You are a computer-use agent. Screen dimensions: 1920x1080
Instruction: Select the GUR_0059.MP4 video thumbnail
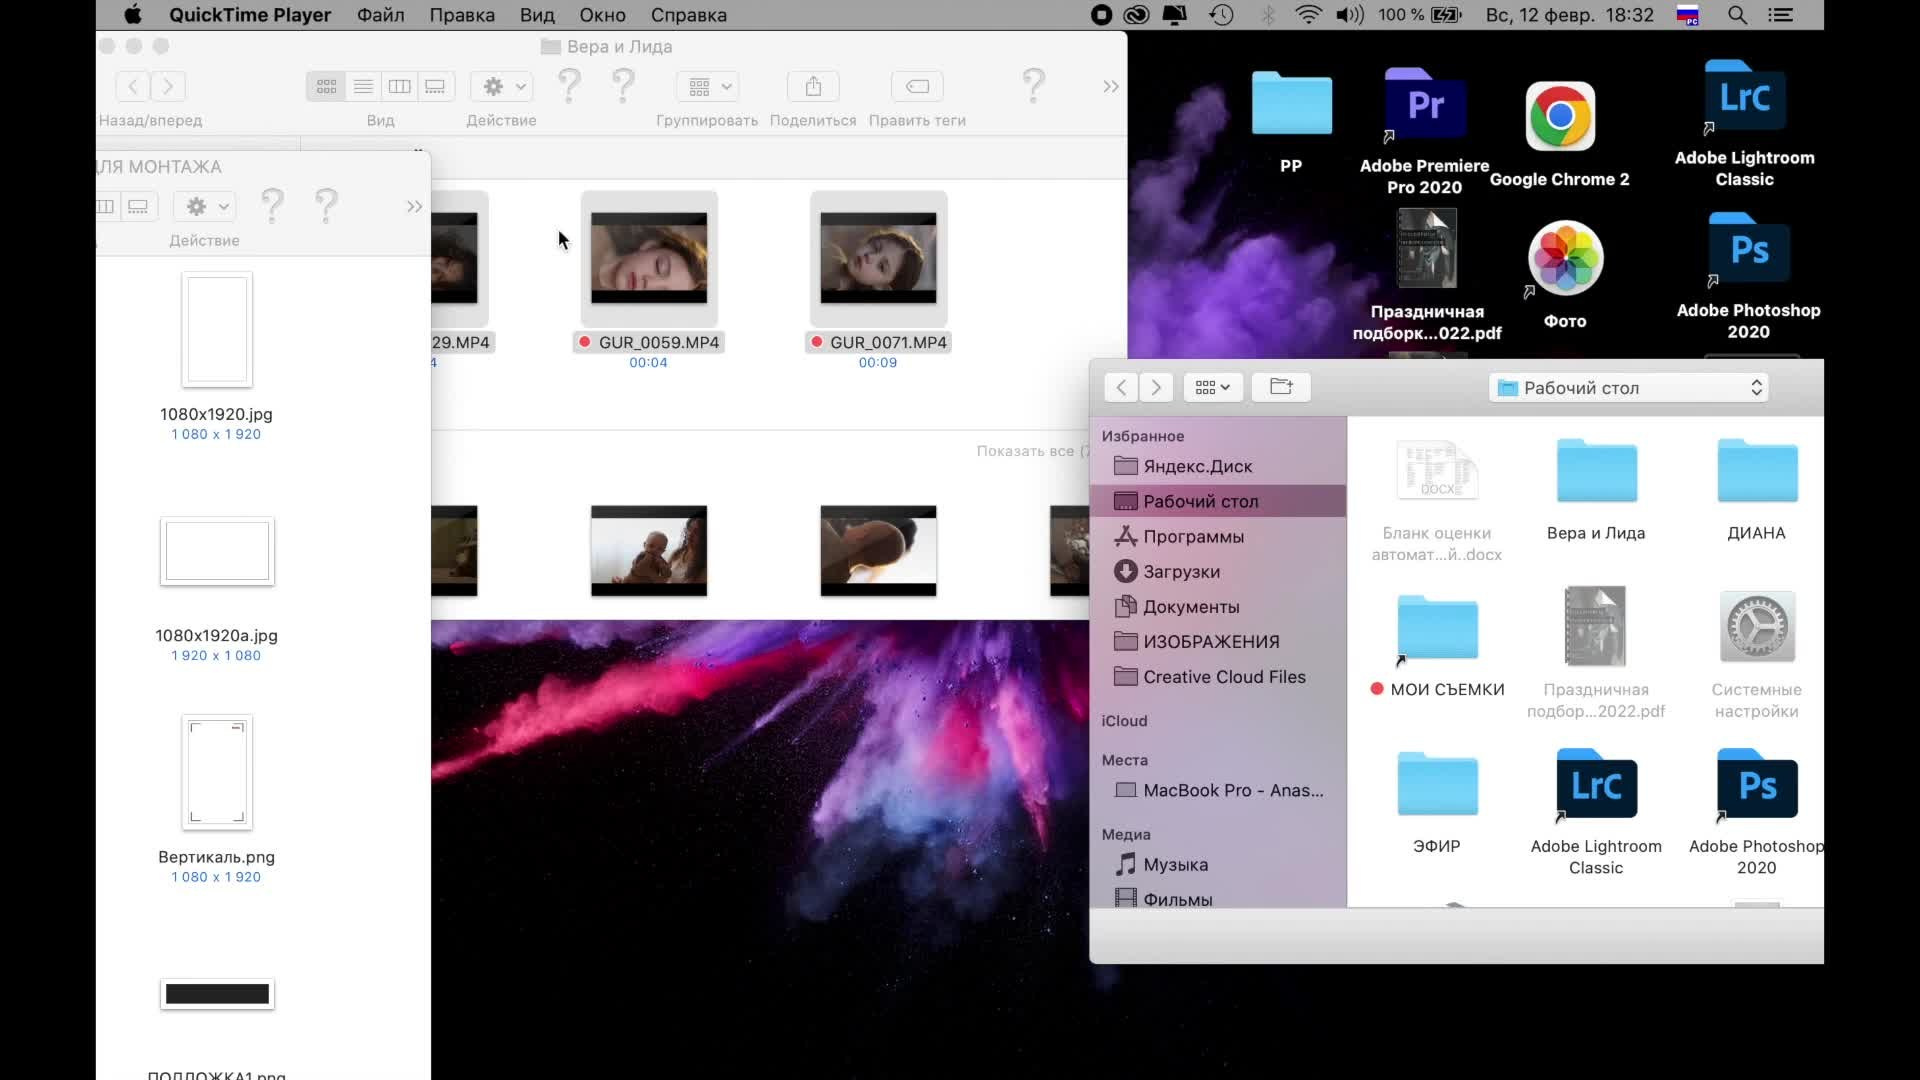[648, 258]
